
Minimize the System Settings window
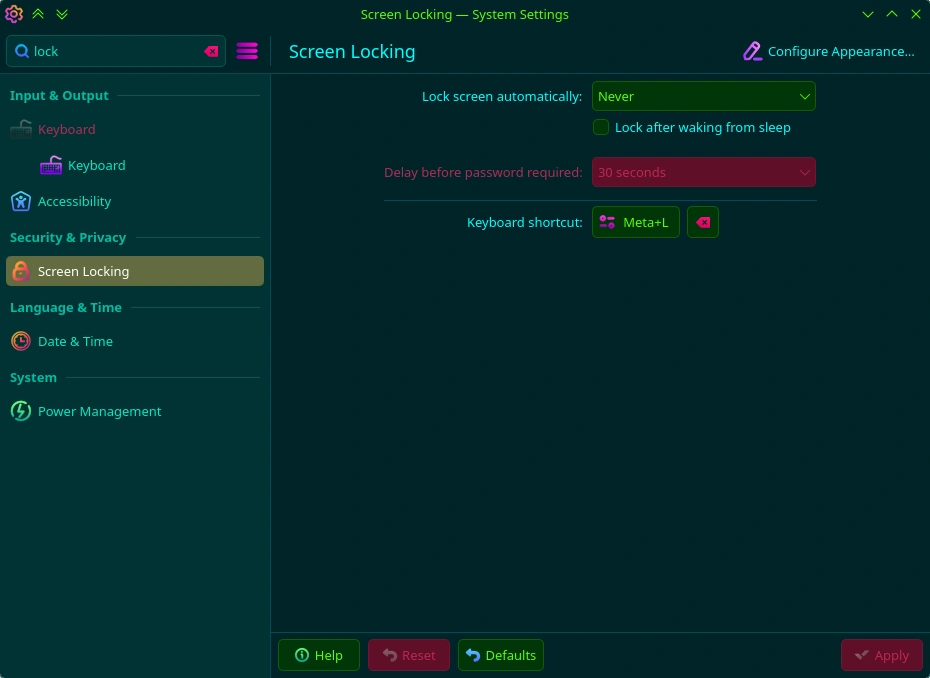pyautogui.click(x=868, y=14)
